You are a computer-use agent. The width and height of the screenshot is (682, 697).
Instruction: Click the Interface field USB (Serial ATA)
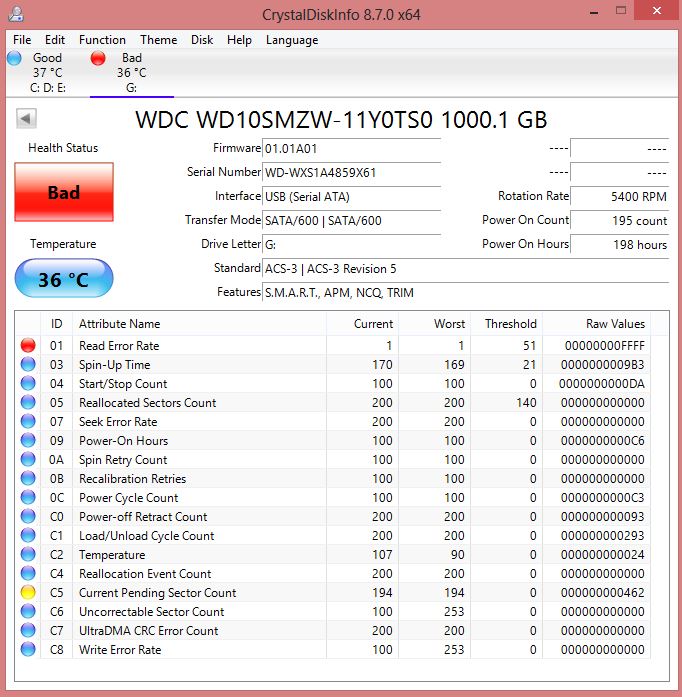[x=351, y=196]
